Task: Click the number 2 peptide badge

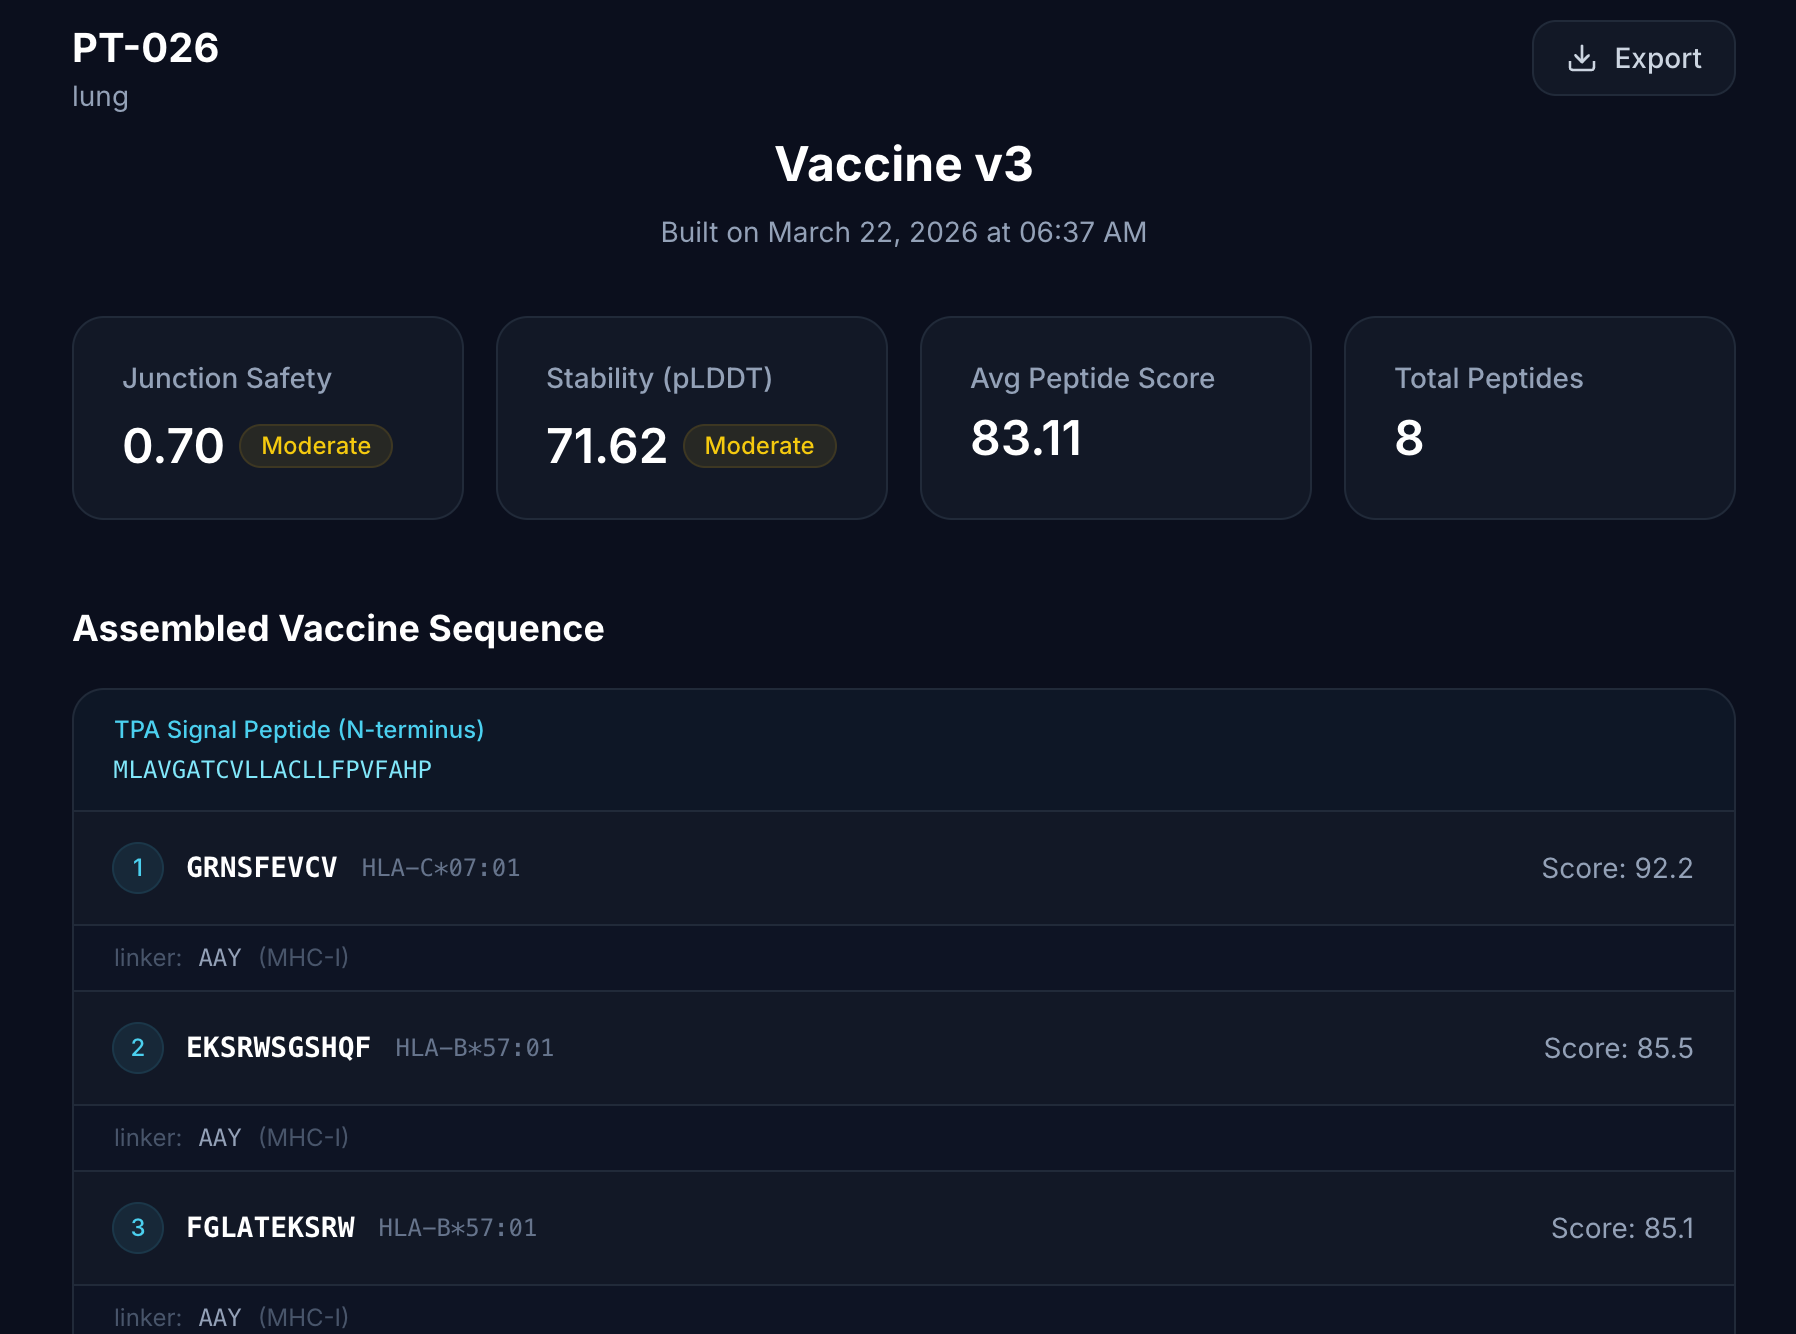Action: tap(138, 1048)
